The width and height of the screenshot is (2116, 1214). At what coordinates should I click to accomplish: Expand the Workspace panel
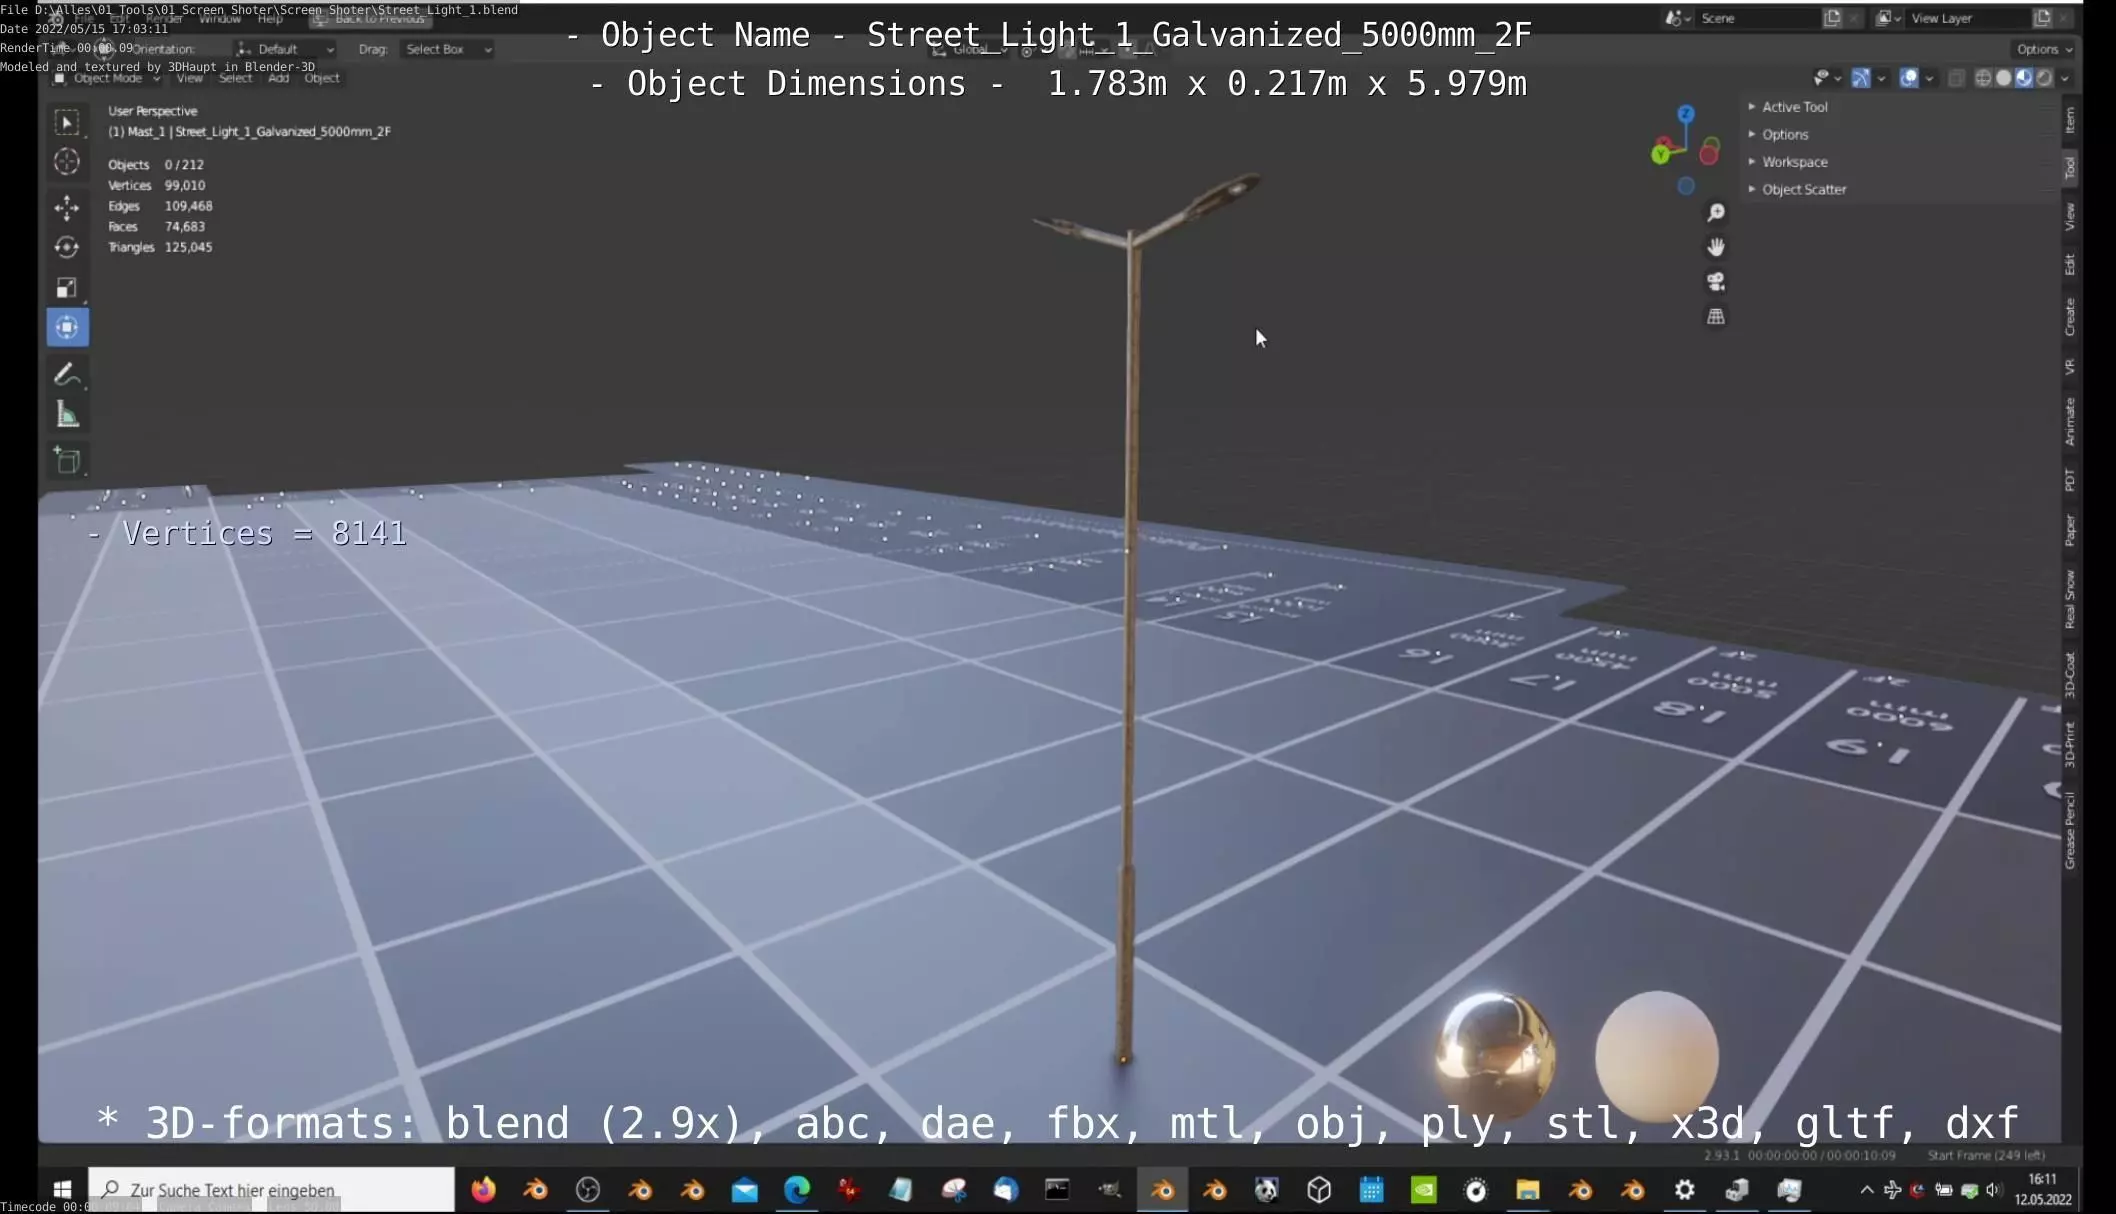(1794, 162)
